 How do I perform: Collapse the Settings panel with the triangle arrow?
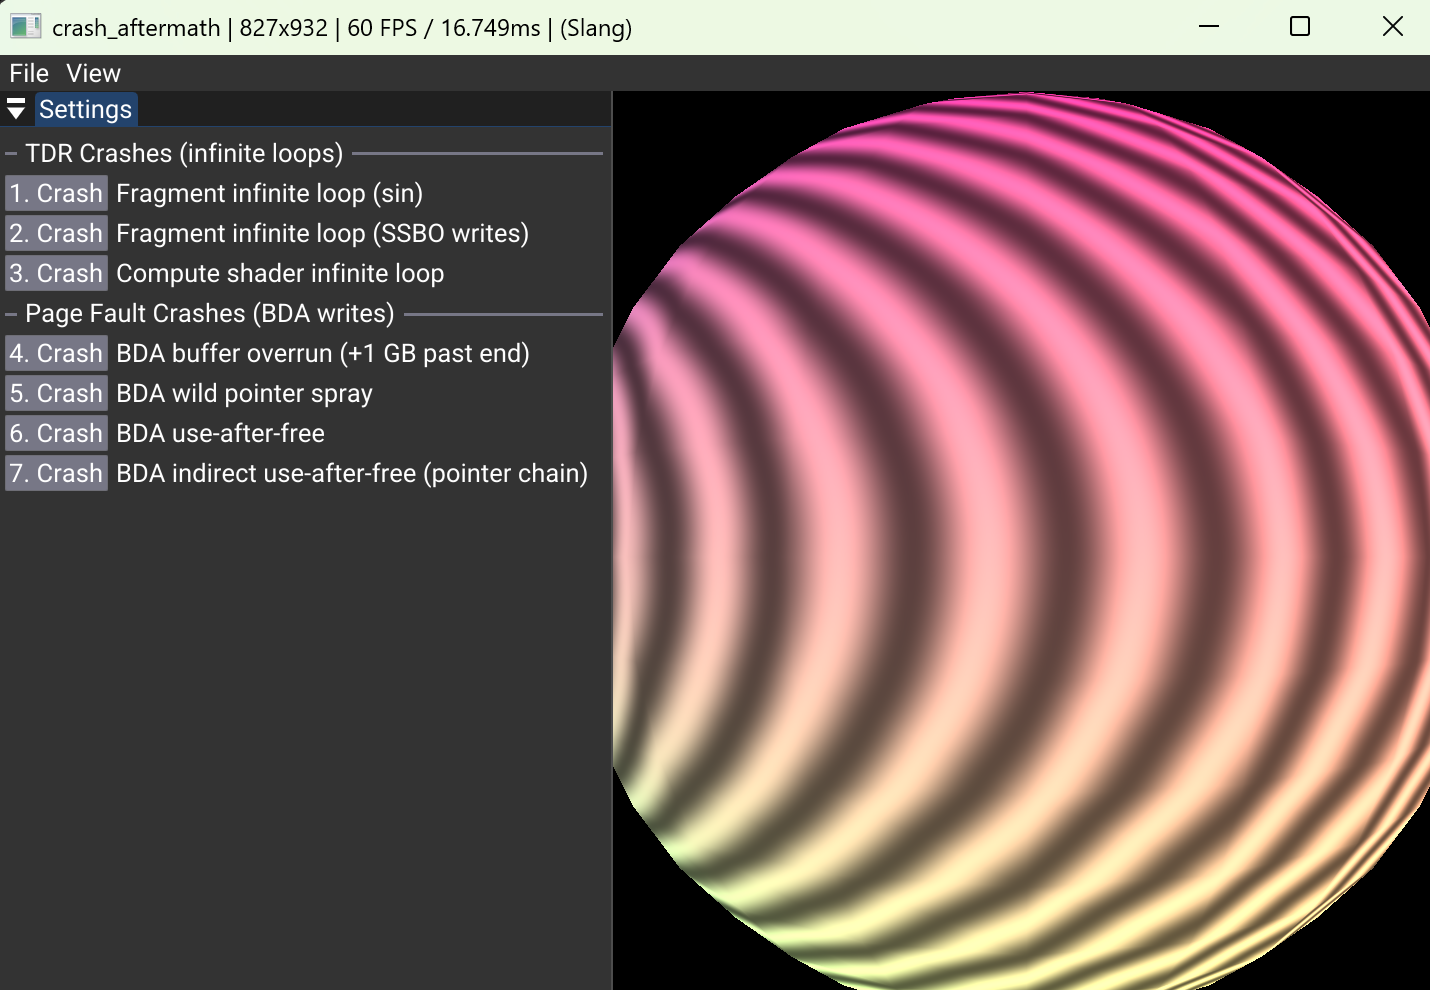pyautogui.click(x=16, y=109)
